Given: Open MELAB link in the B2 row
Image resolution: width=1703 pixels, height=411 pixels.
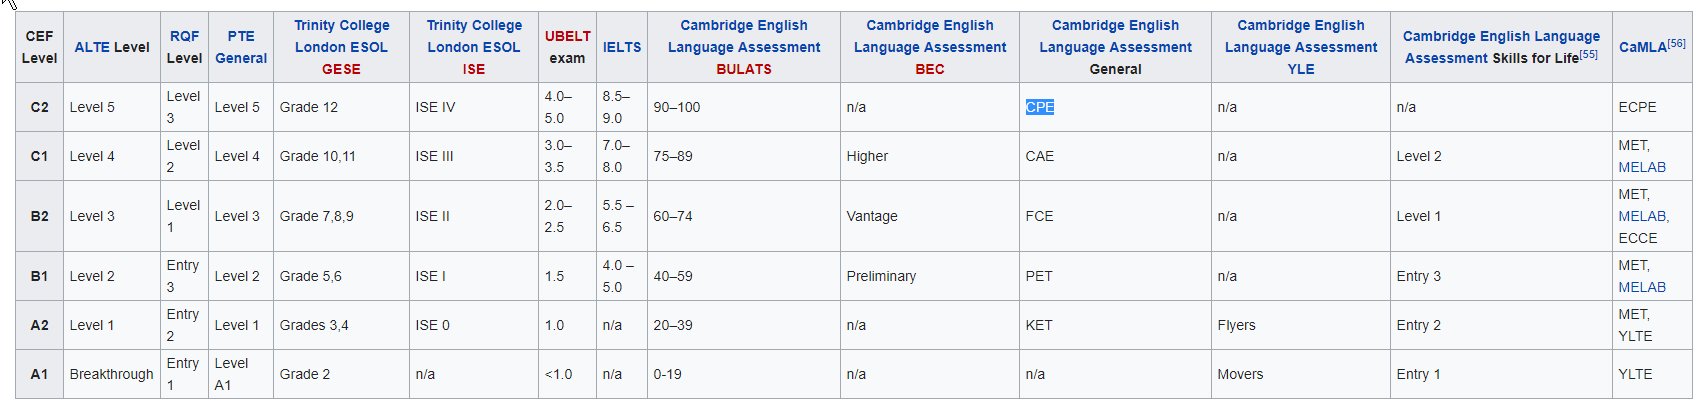Looking at the screenshot, I should (x=1642, y=216).
